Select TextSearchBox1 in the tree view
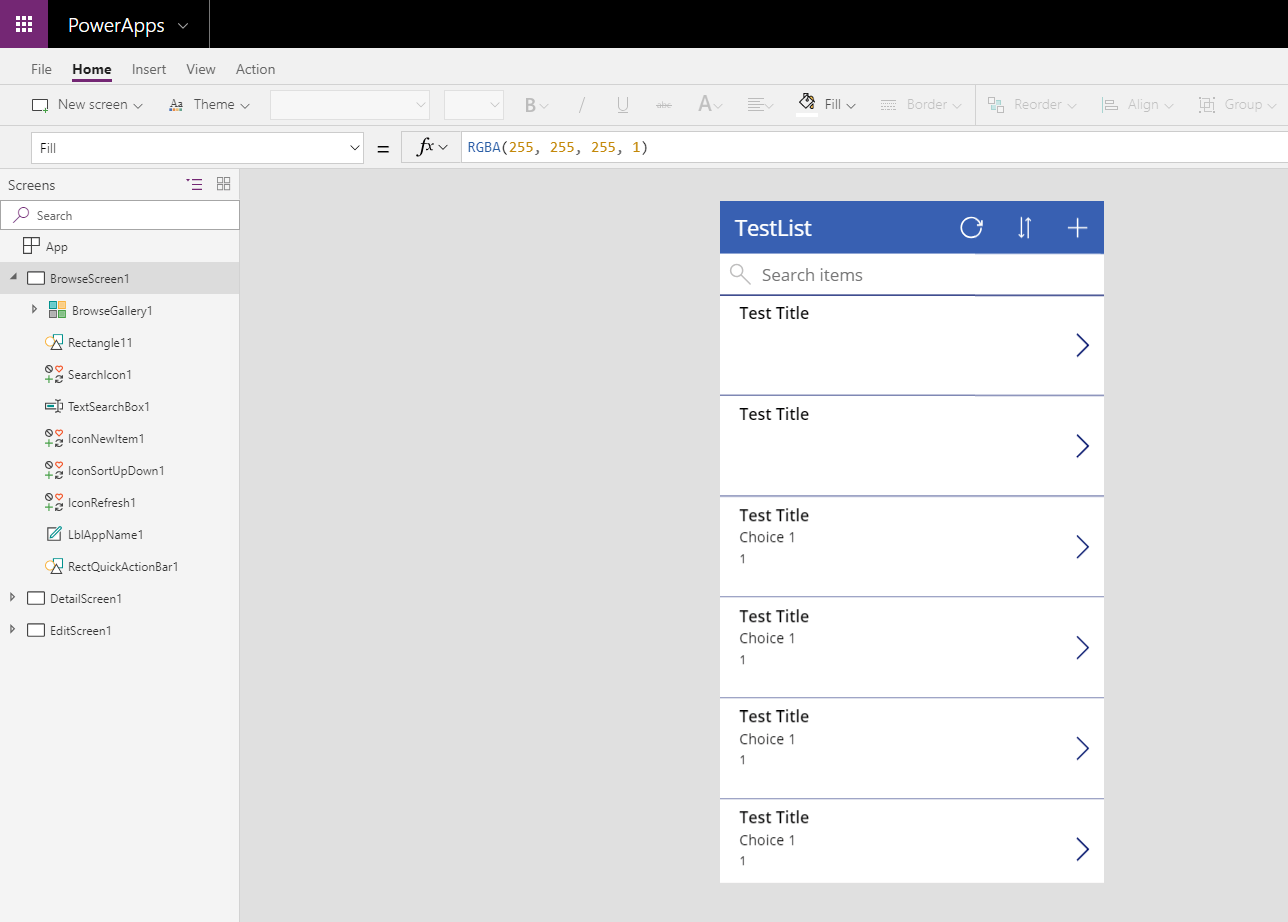This screenshot has width=1288, height=922. (109, 407)
